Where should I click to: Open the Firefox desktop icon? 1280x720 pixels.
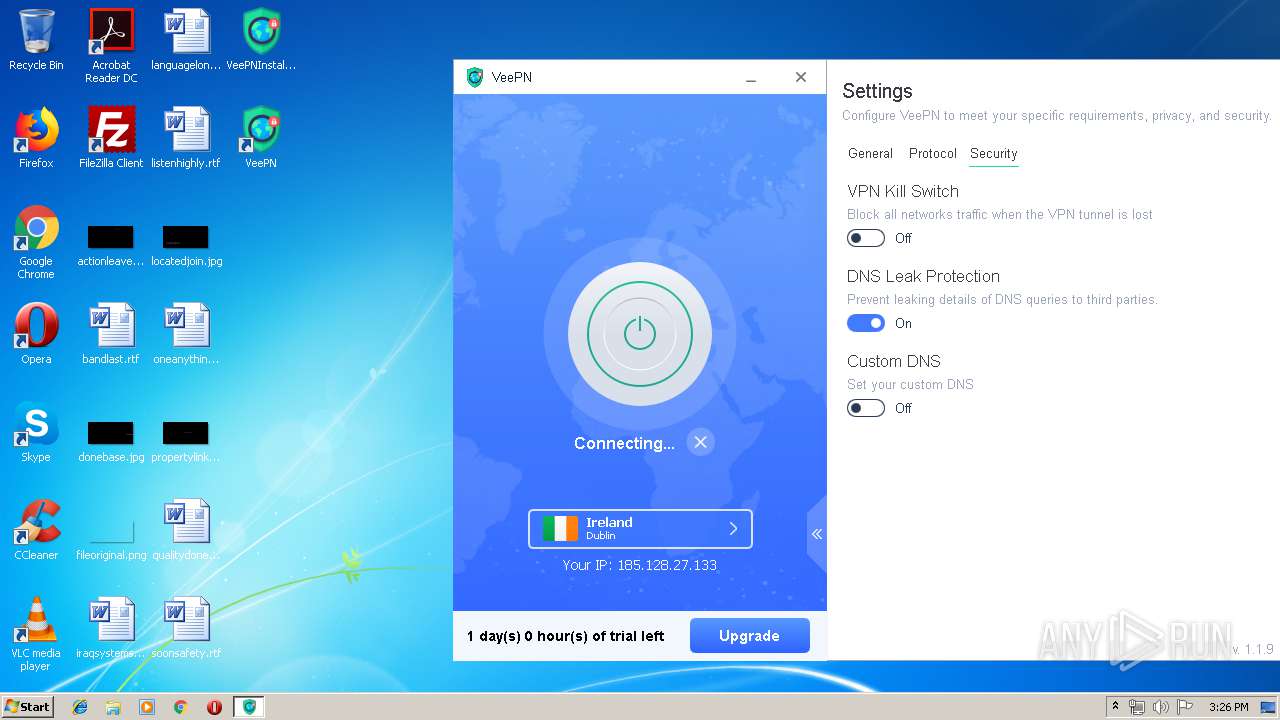(x=36, y=138)
